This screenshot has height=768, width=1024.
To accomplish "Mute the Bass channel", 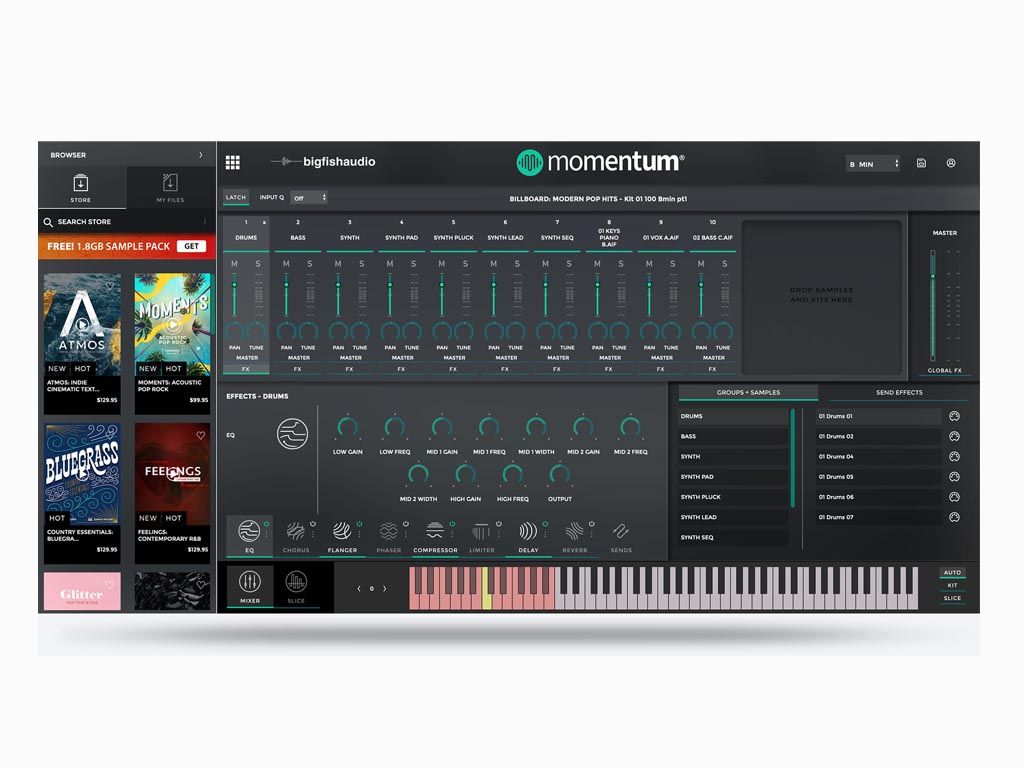I will pos(286,264).
